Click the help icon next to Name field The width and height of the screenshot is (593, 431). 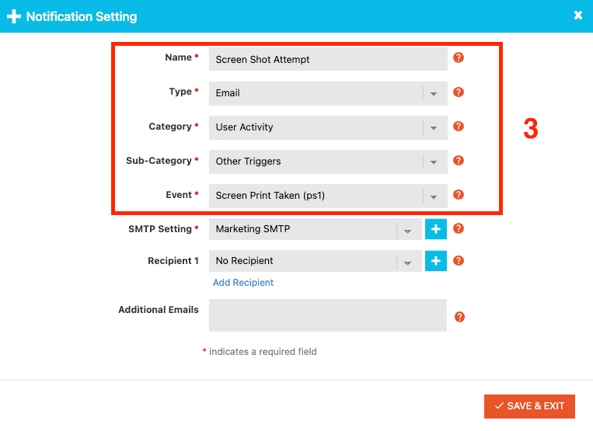coord(458,58)
